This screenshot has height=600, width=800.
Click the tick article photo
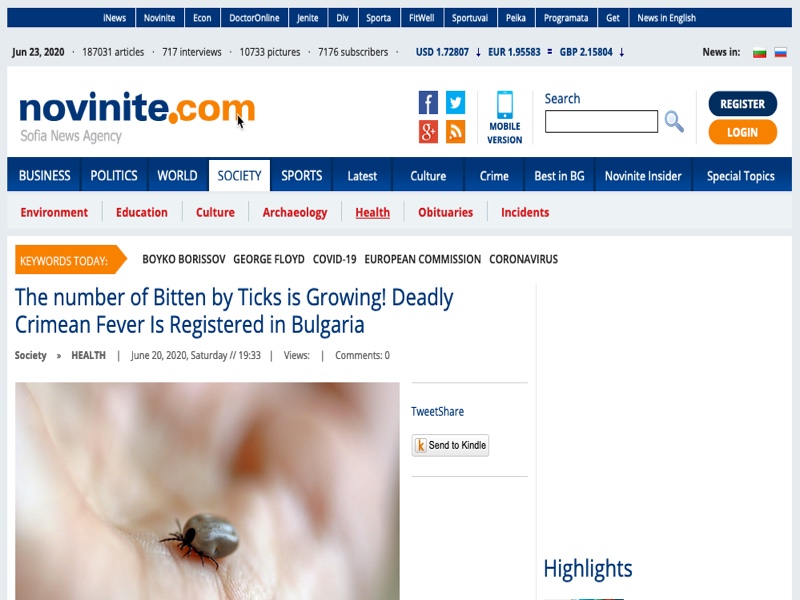[207, 491]
